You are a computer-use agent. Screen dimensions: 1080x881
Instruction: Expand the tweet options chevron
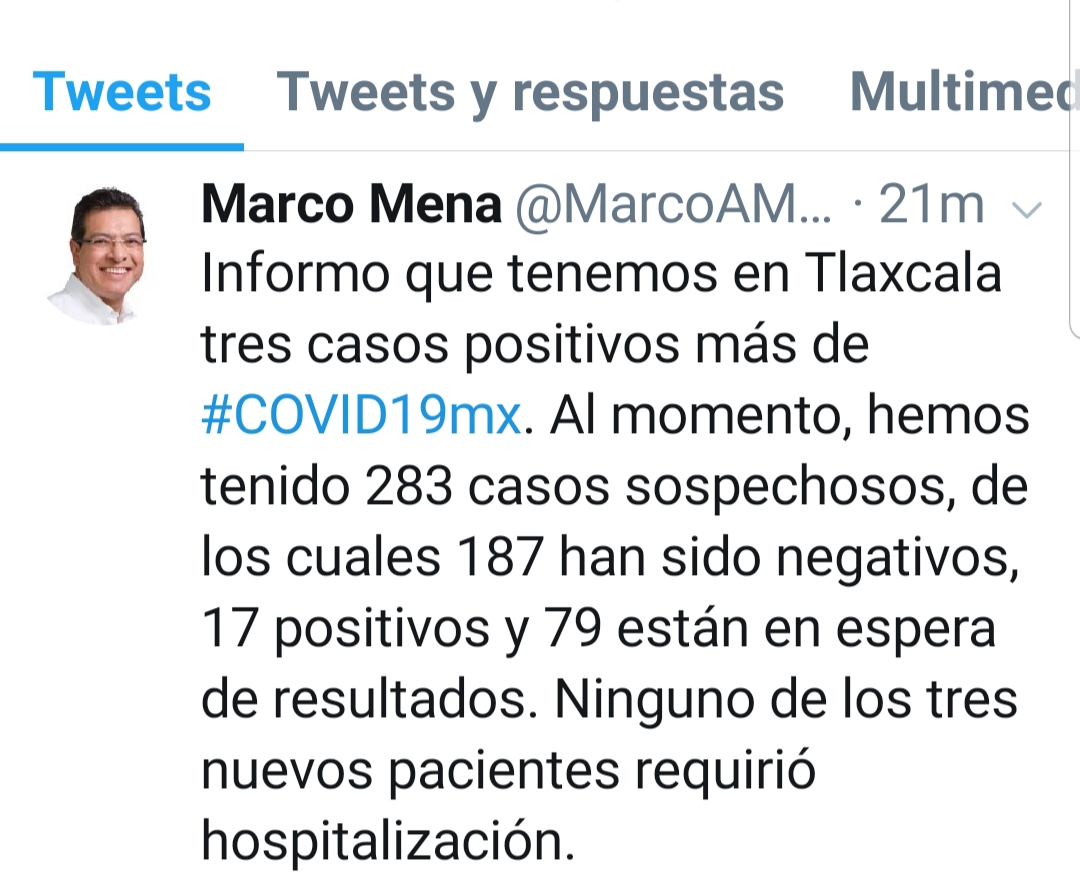pyautogui.click(x=1027, y=209)
